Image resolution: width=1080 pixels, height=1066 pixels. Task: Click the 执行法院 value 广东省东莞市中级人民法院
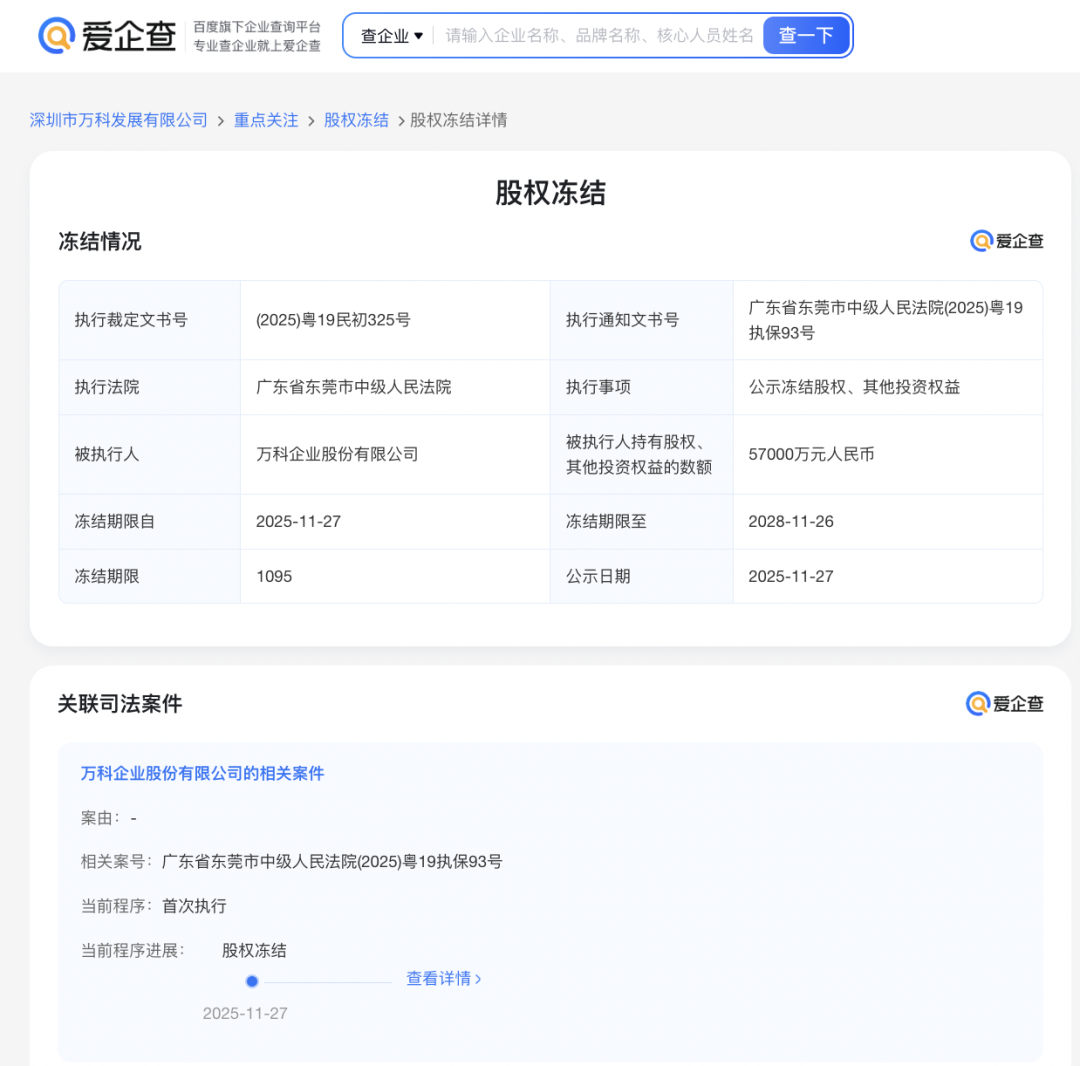coord(353,387)
